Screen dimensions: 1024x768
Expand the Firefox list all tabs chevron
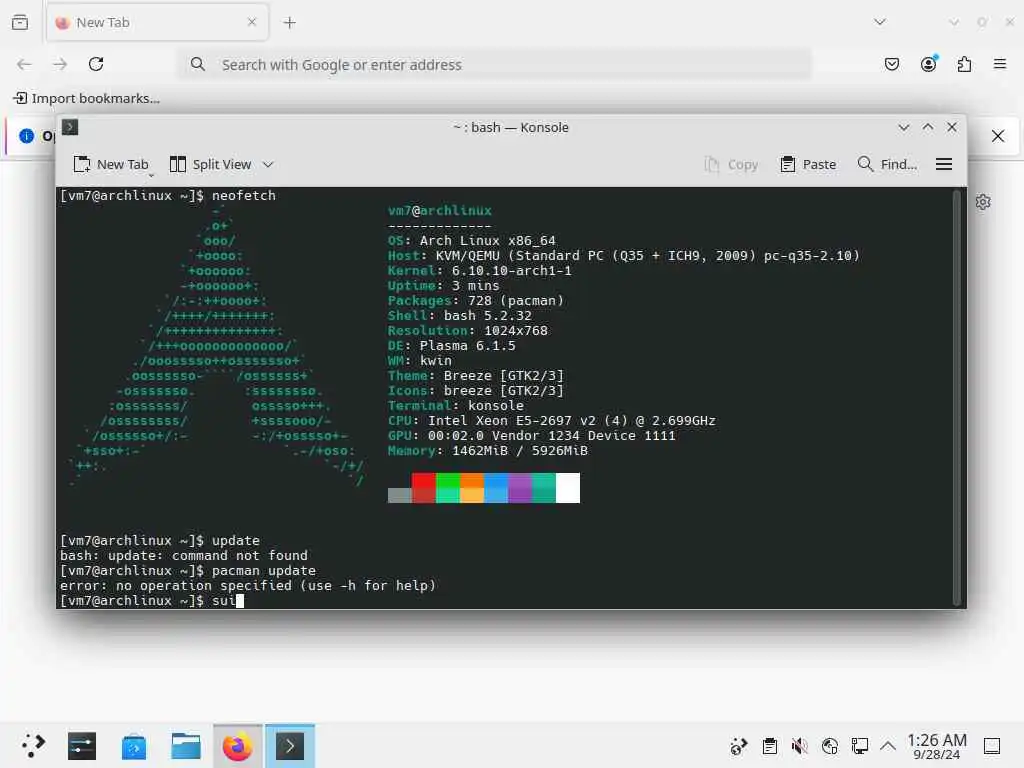click(x=880, y=22)
